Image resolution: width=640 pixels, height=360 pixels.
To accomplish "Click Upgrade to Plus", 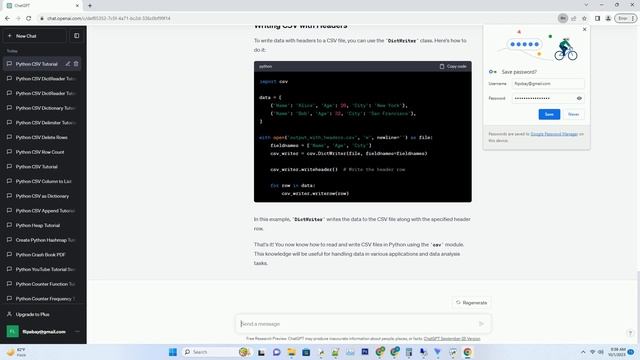I will click(42, 314).
